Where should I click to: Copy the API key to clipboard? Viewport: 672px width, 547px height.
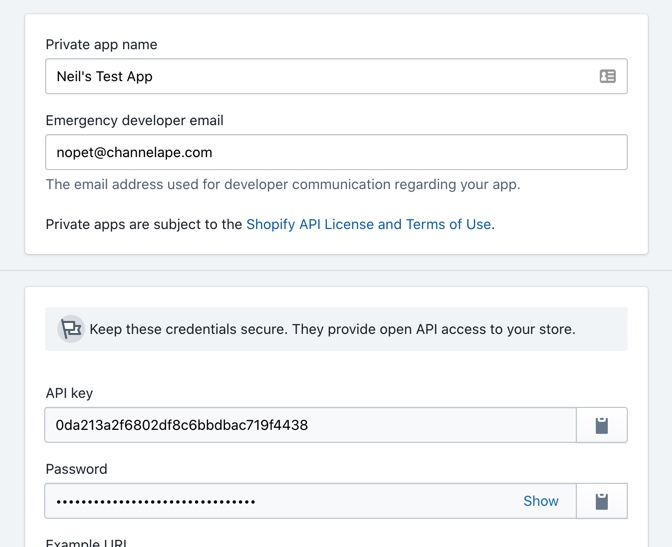tap(602, 425)
